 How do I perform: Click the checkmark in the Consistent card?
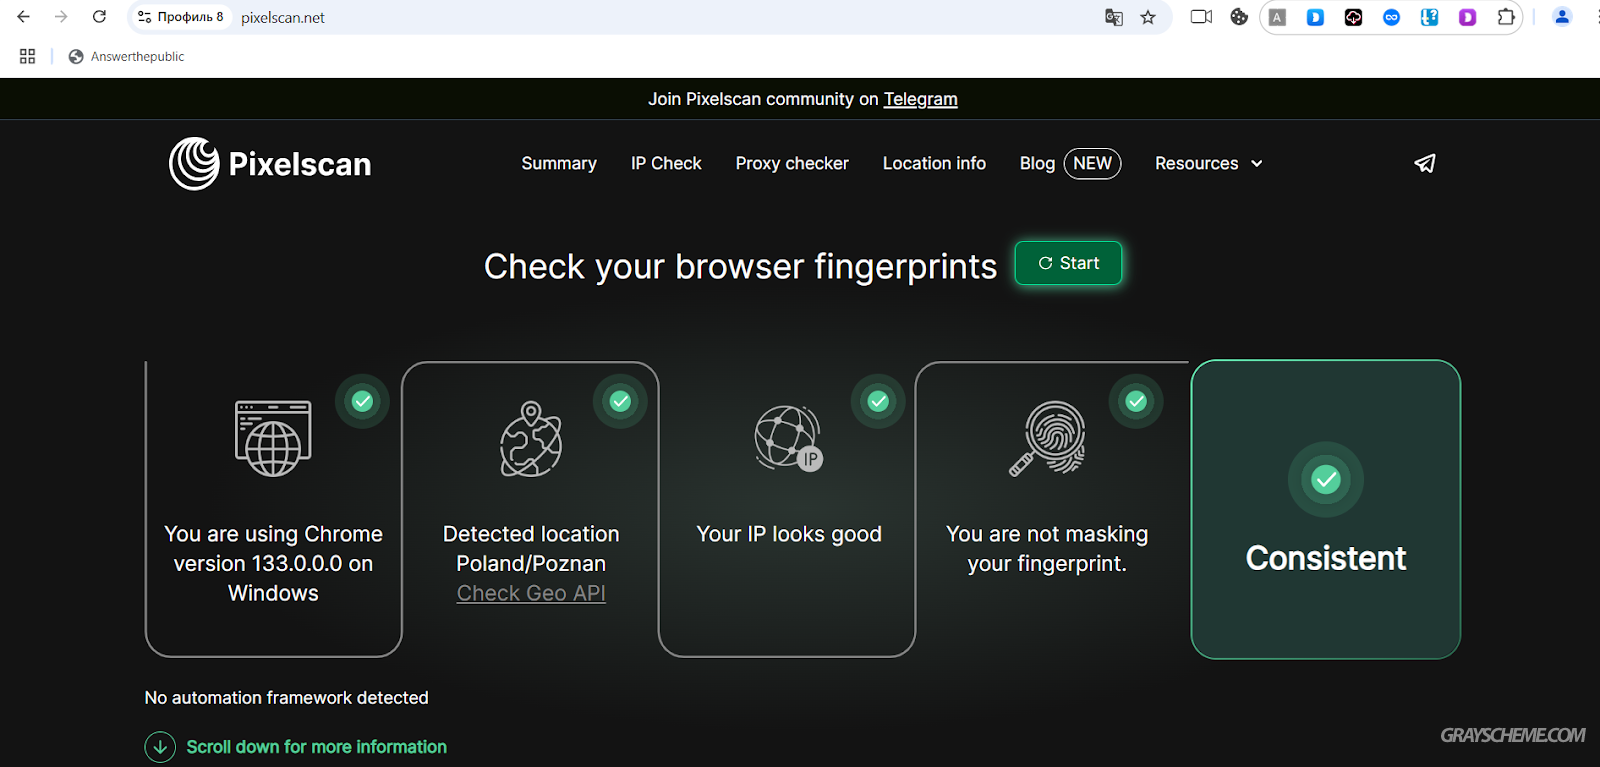click(x=1326, y=480)
